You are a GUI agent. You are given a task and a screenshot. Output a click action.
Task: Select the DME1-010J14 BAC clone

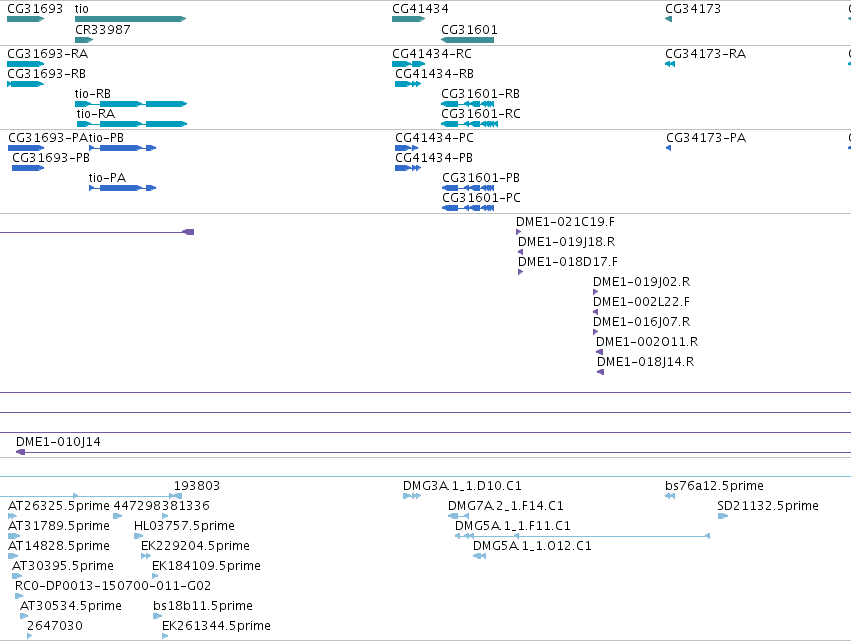433,452
